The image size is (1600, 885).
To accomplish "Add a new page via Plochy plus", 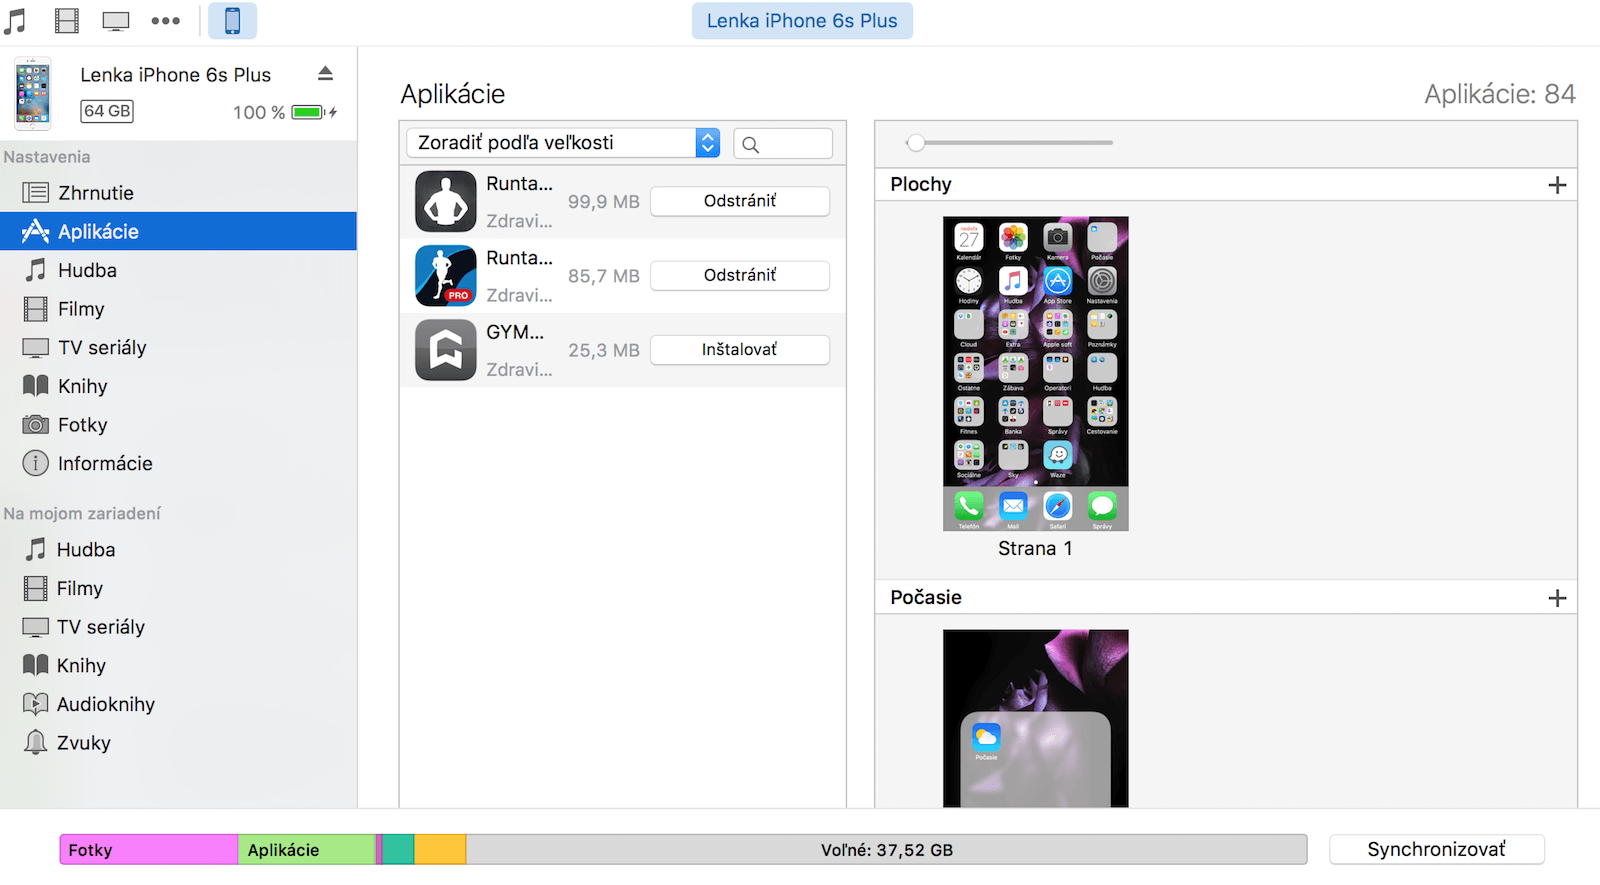I will coord(1557,185).
